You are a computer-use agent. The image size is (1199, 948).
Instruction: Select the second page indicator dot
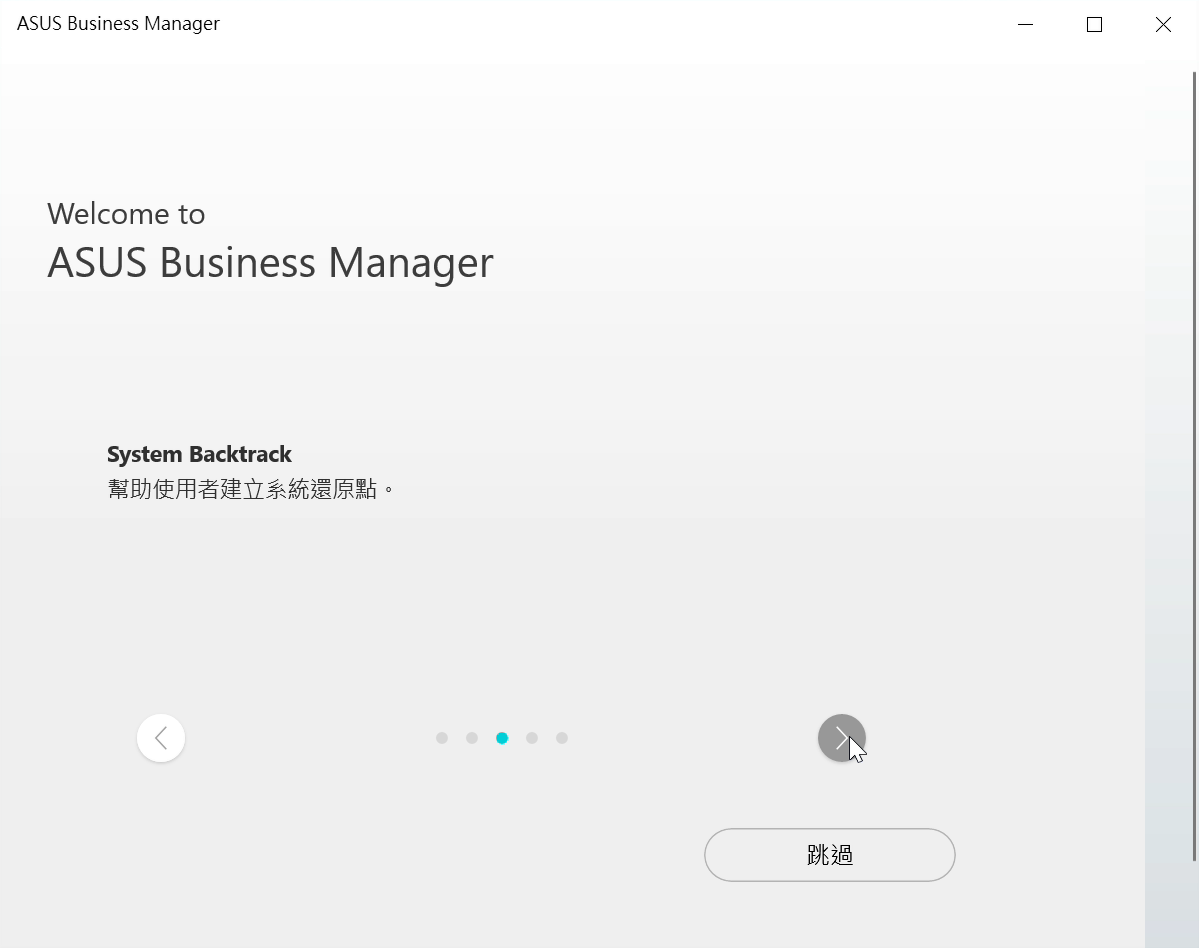(472, 738)
